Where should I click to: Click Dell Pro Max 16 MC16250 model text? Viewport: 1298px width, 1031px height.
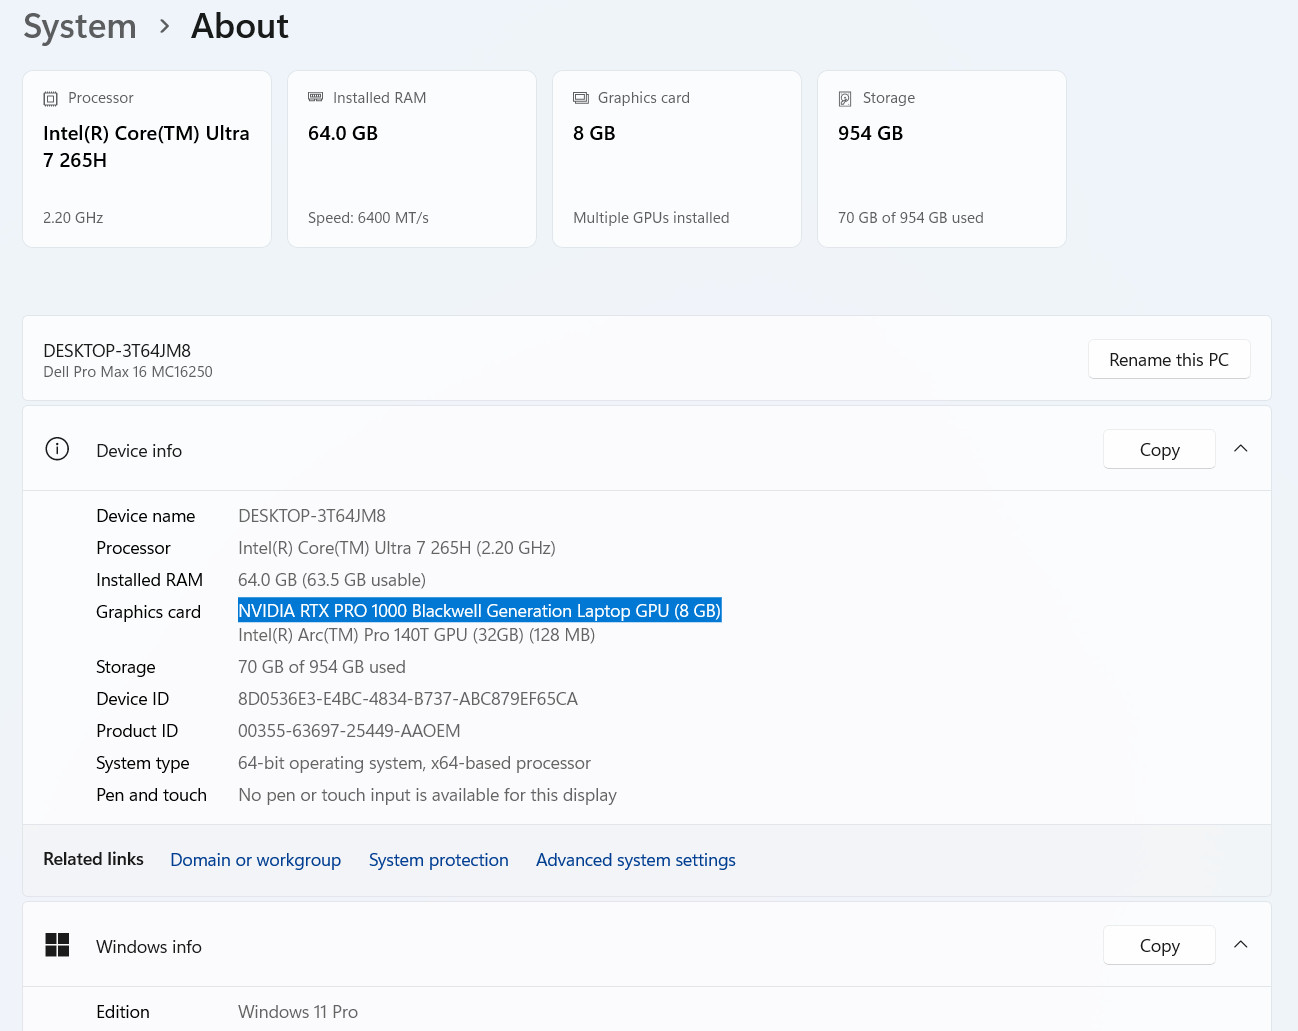click(x=128, y=372)
